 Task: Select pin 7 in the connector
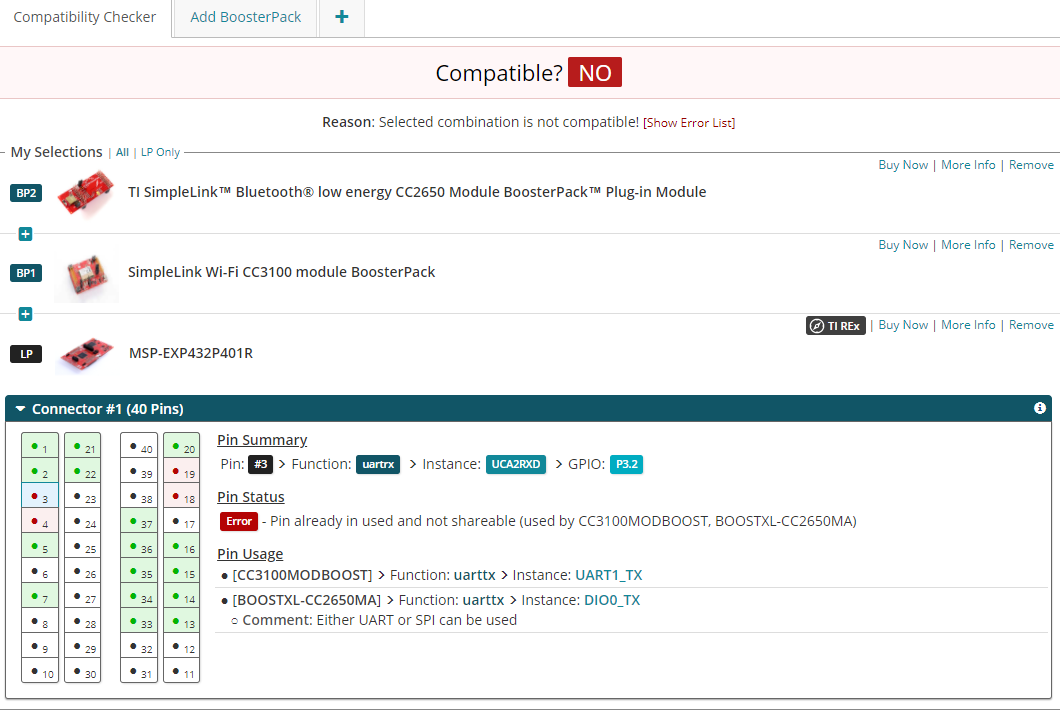pos(40,596)
